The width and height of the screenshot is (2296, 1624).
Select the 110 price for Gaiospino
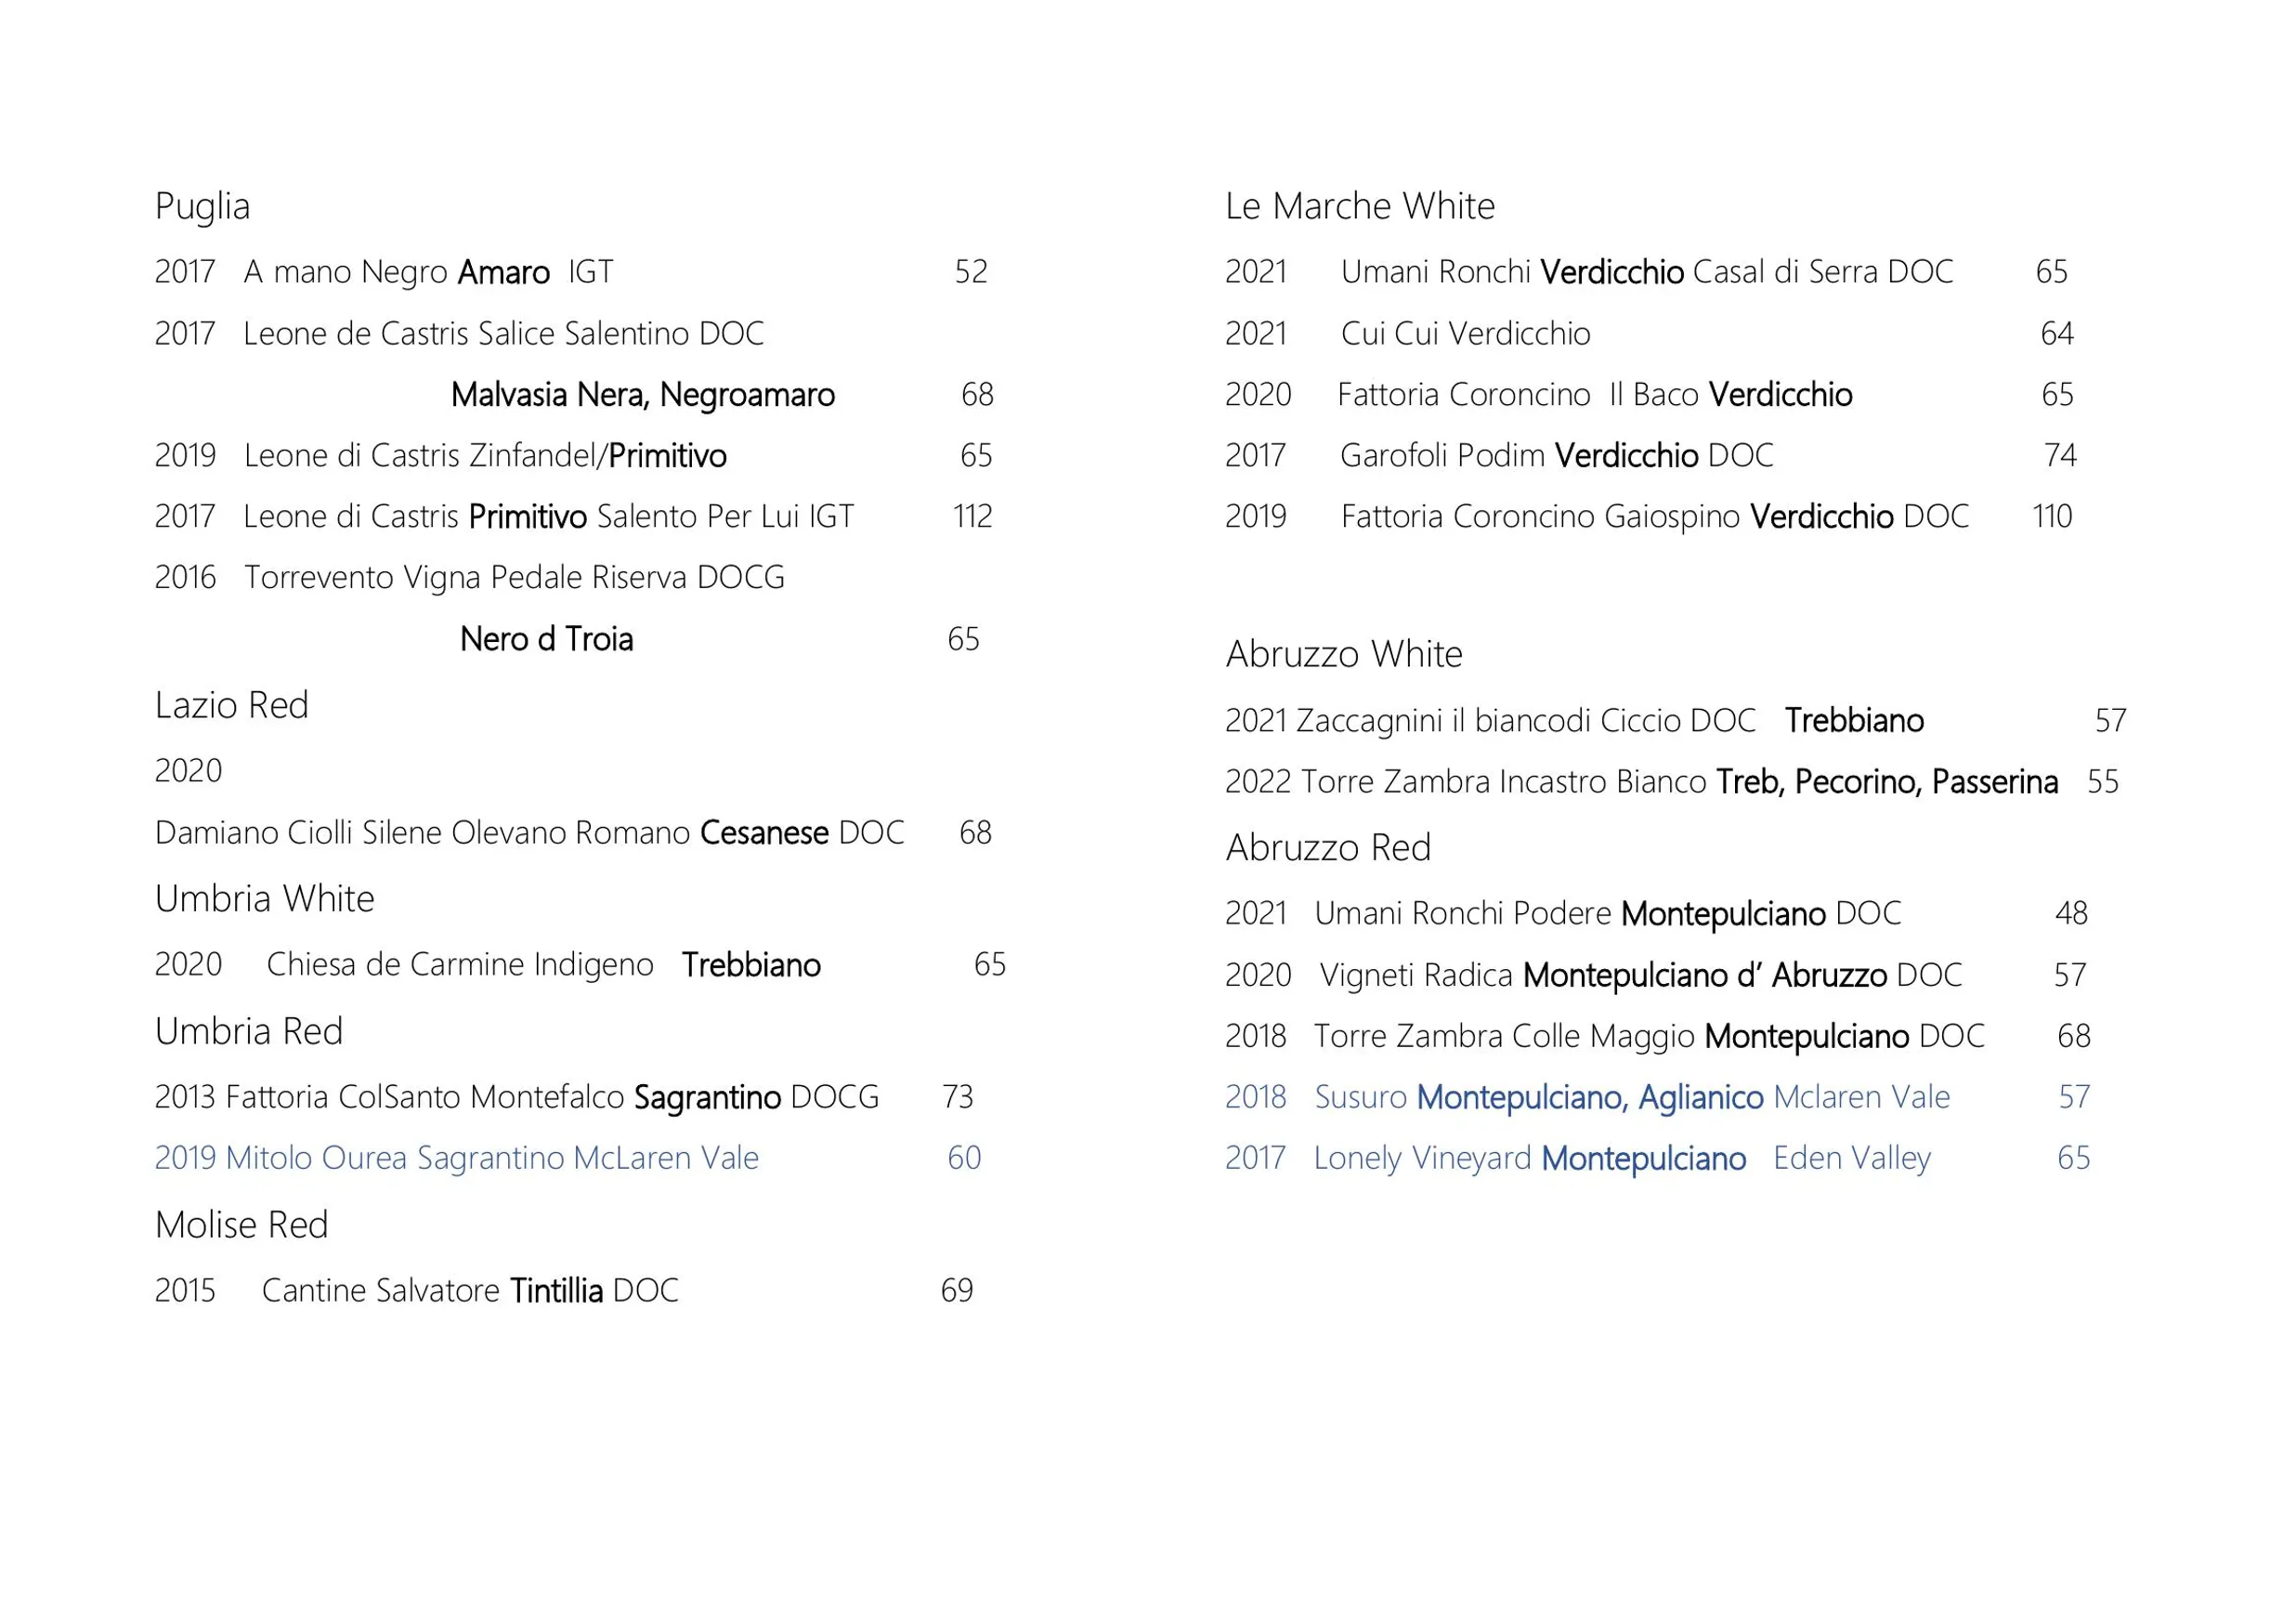click(x=2052, y=517)
